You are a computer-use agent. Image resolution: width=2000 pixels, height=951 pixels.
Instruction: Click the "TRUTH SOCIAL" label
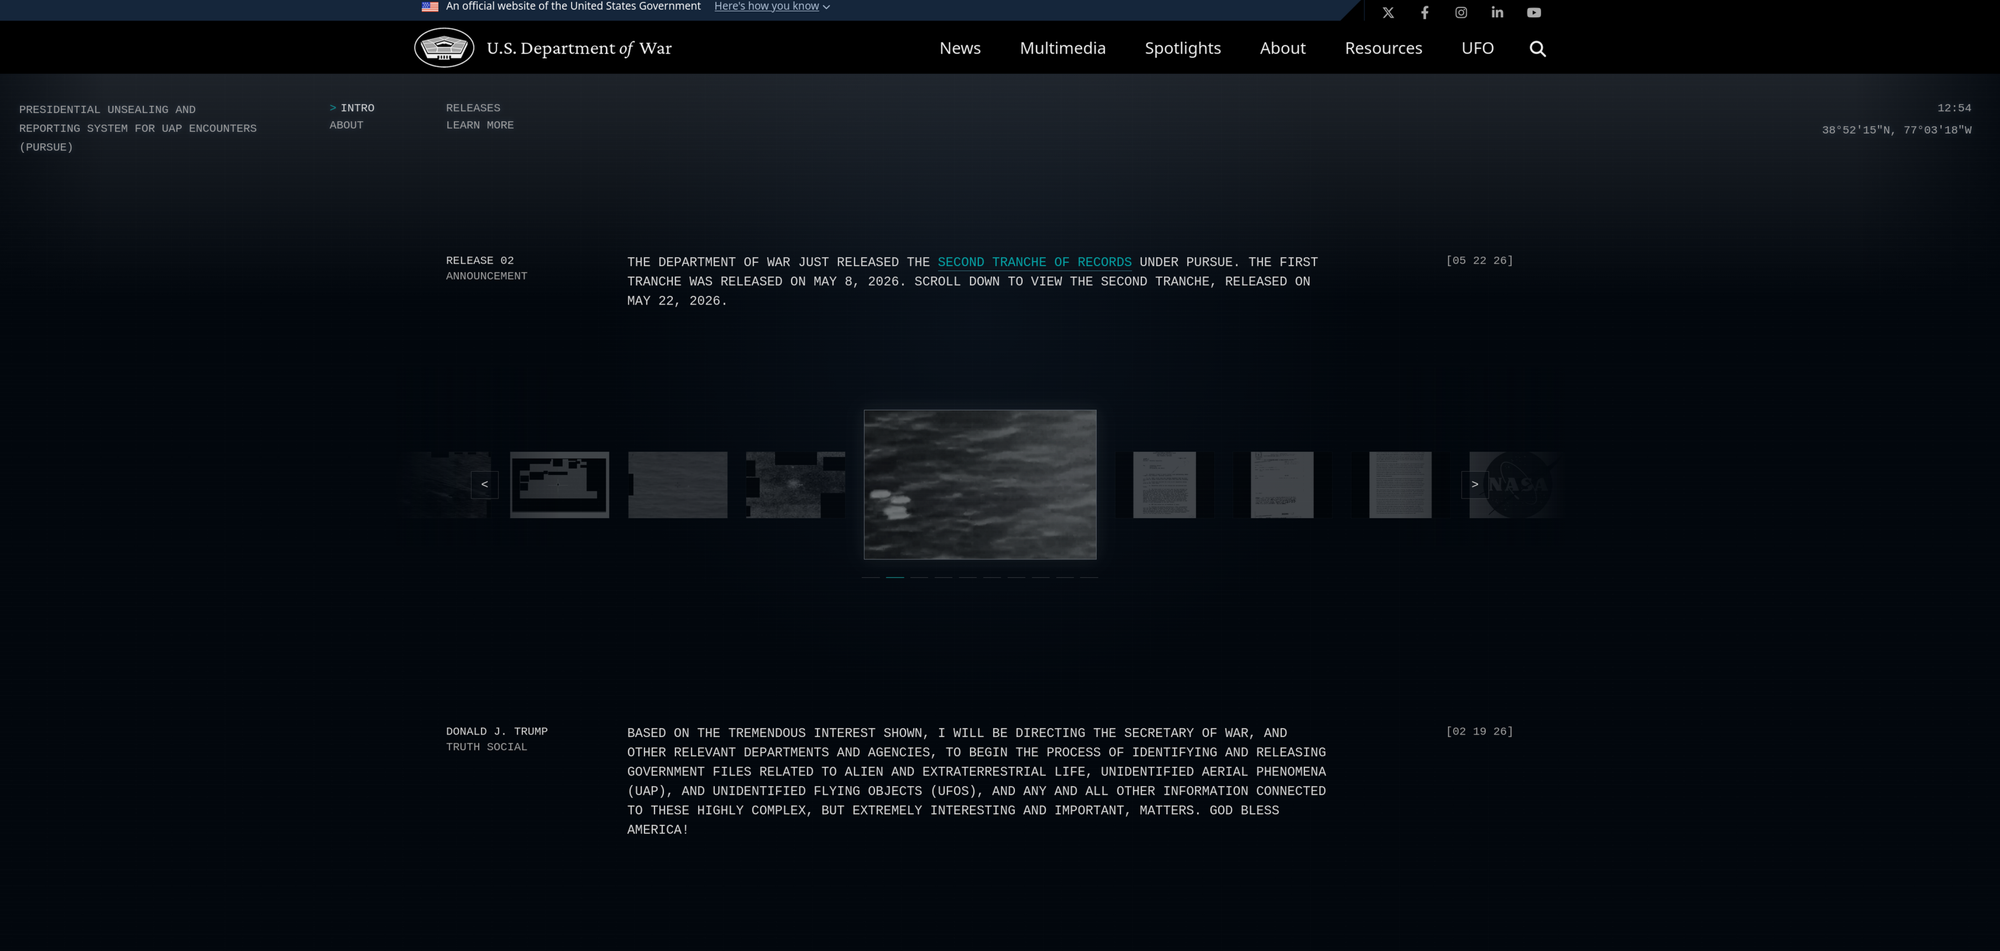pos(486,747)
